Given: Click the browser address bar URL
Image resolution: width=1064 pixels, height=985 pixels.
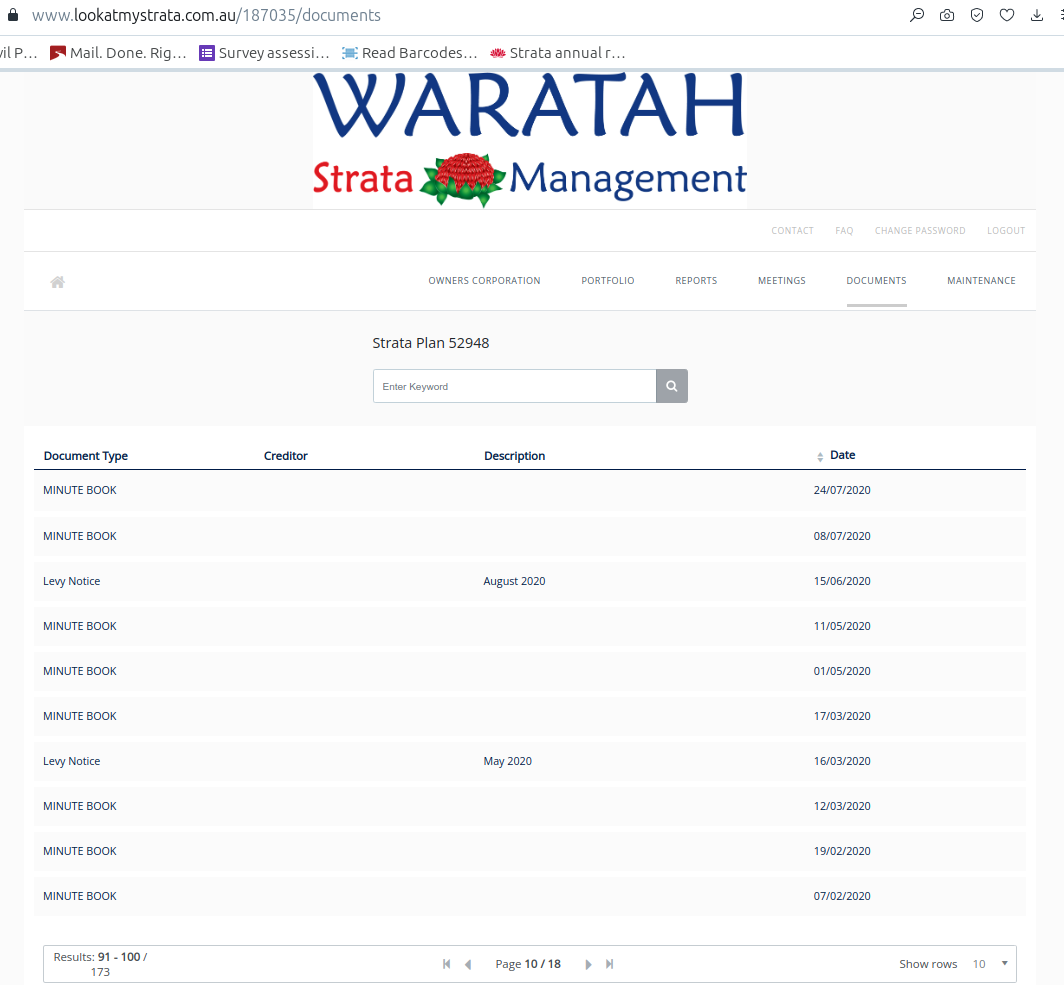Looking at the screenshot, I should click(206, 15).
